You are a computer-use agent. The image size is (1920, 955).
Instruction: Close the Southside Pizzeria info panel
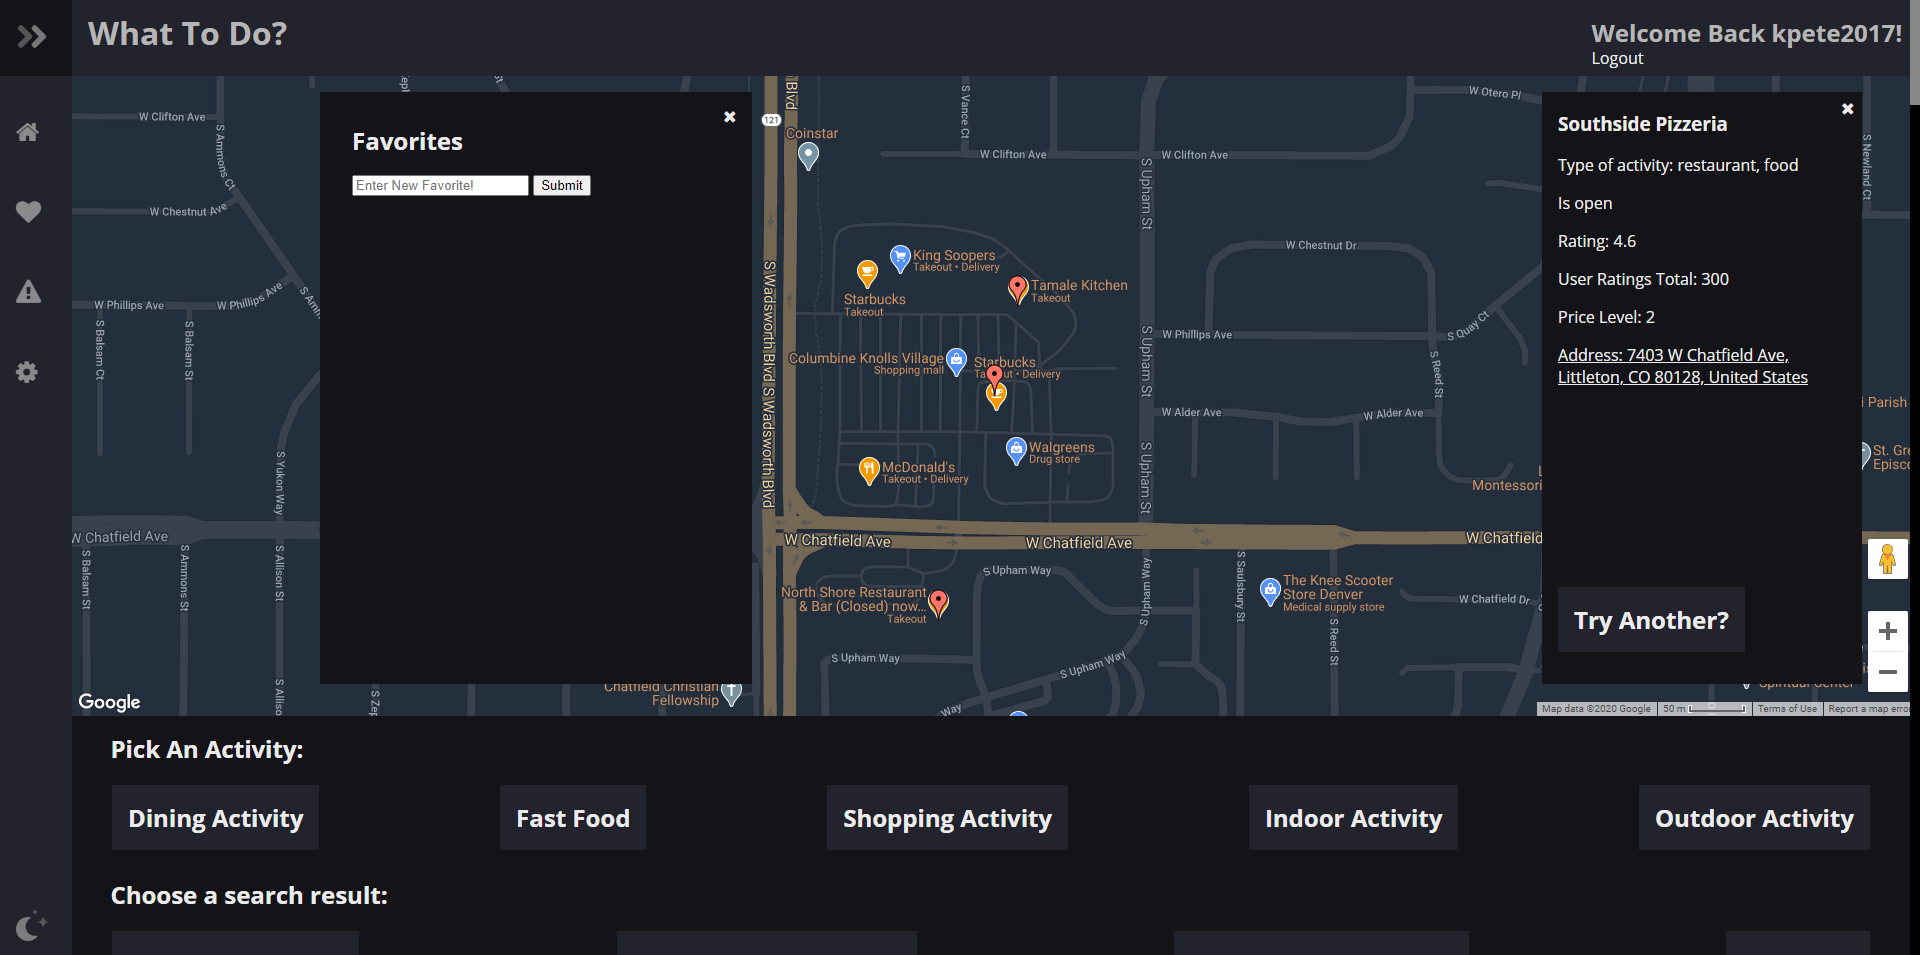(x=1848, y=109)
